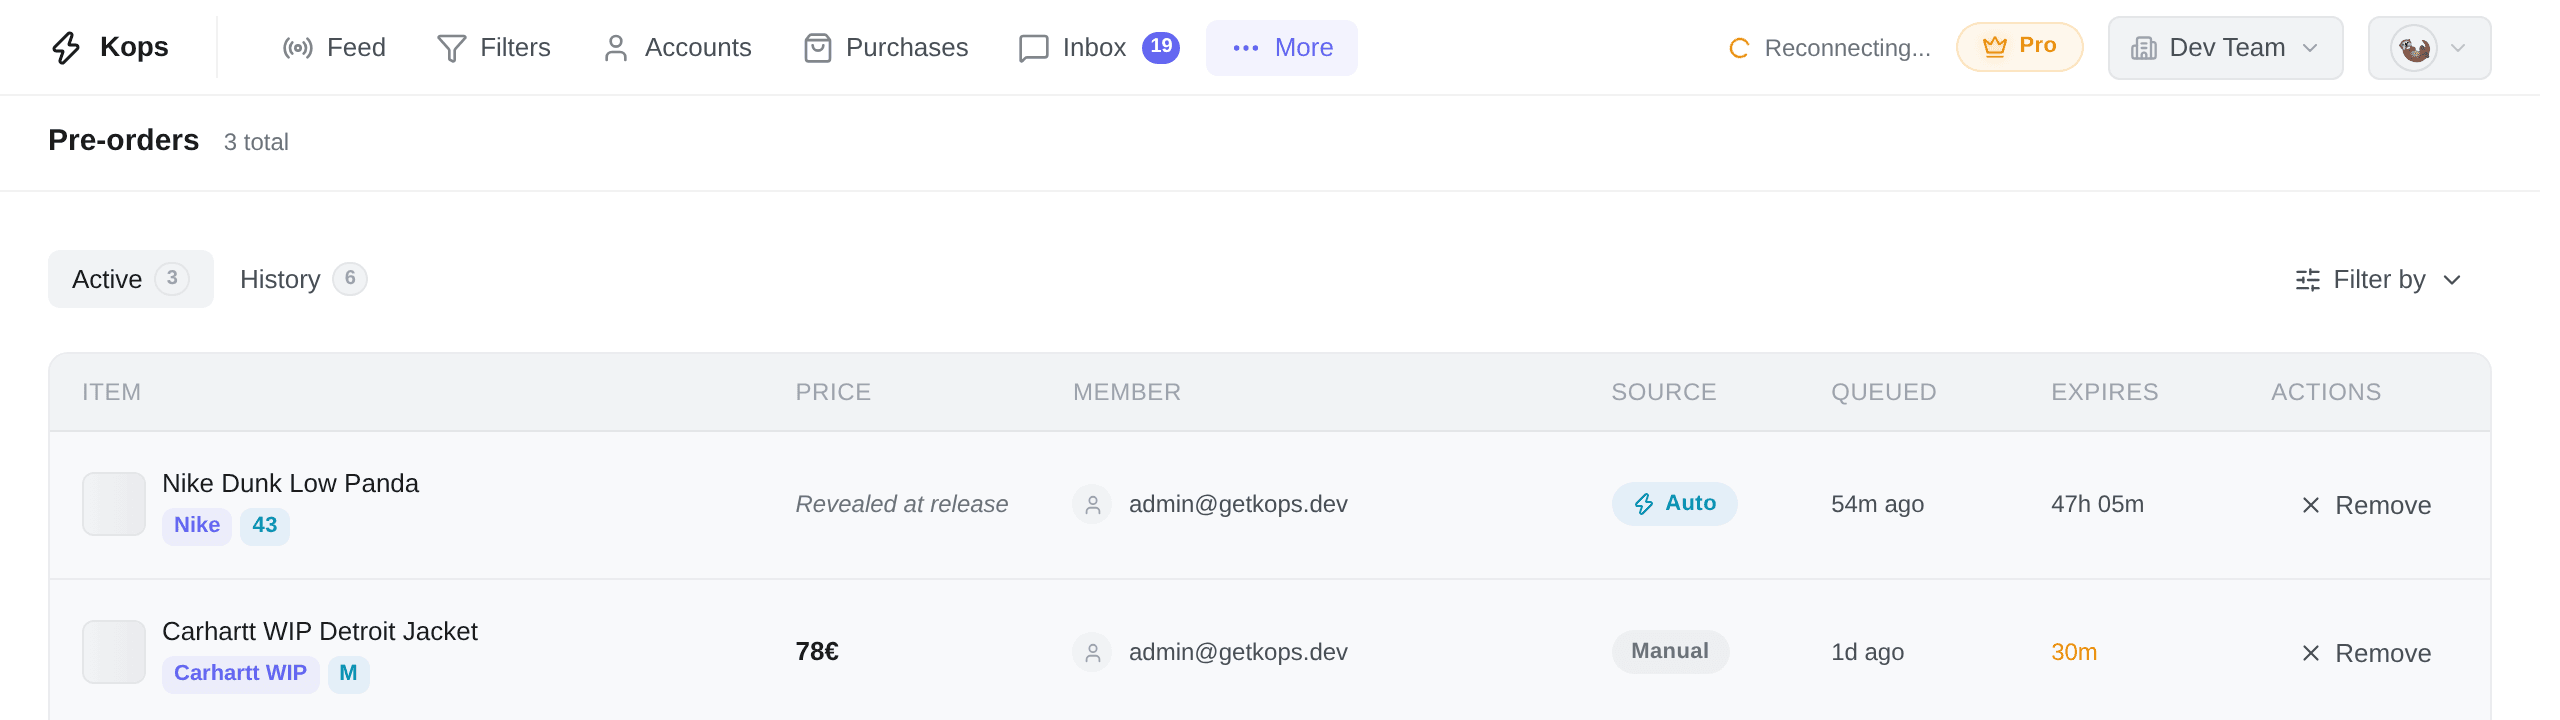Click the Auto source badge
This screenshot has width=2560, height=720.
click(x=1675, y=504)
